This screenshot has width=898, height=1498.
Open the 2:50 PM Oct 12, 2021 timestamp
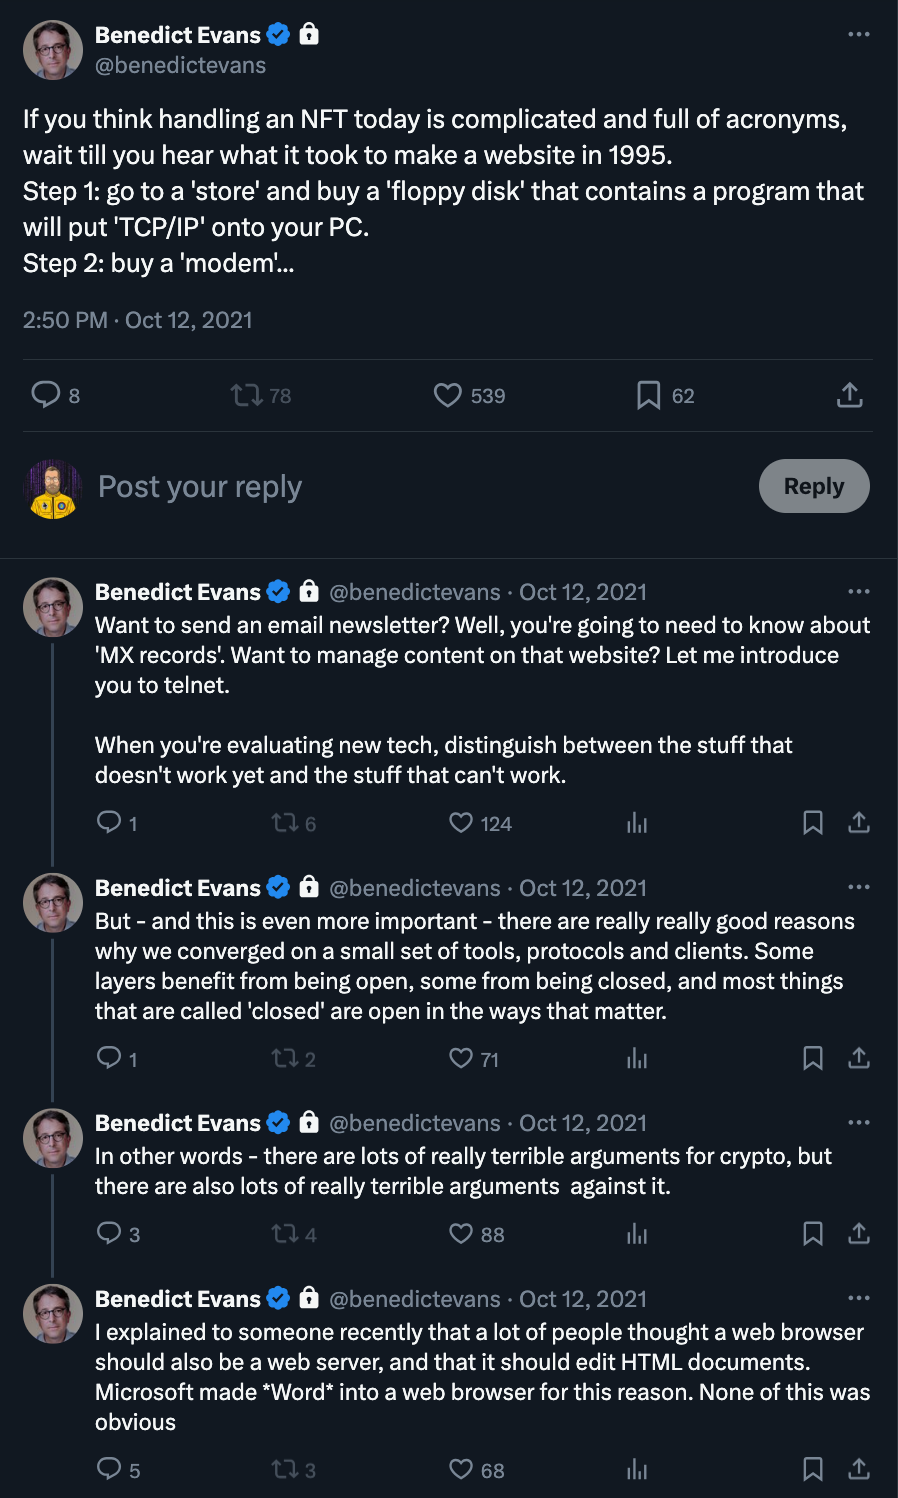(x=138, y=320)
